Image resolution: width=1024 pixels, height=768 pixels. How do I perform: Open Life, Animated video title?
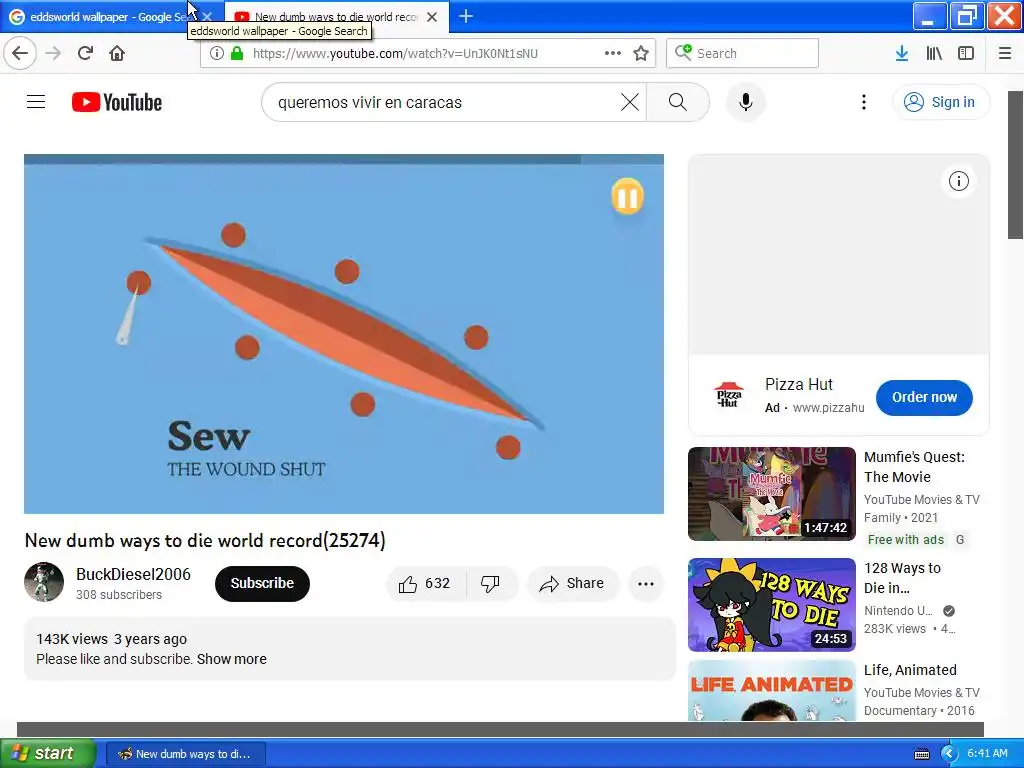coord(910,670)
